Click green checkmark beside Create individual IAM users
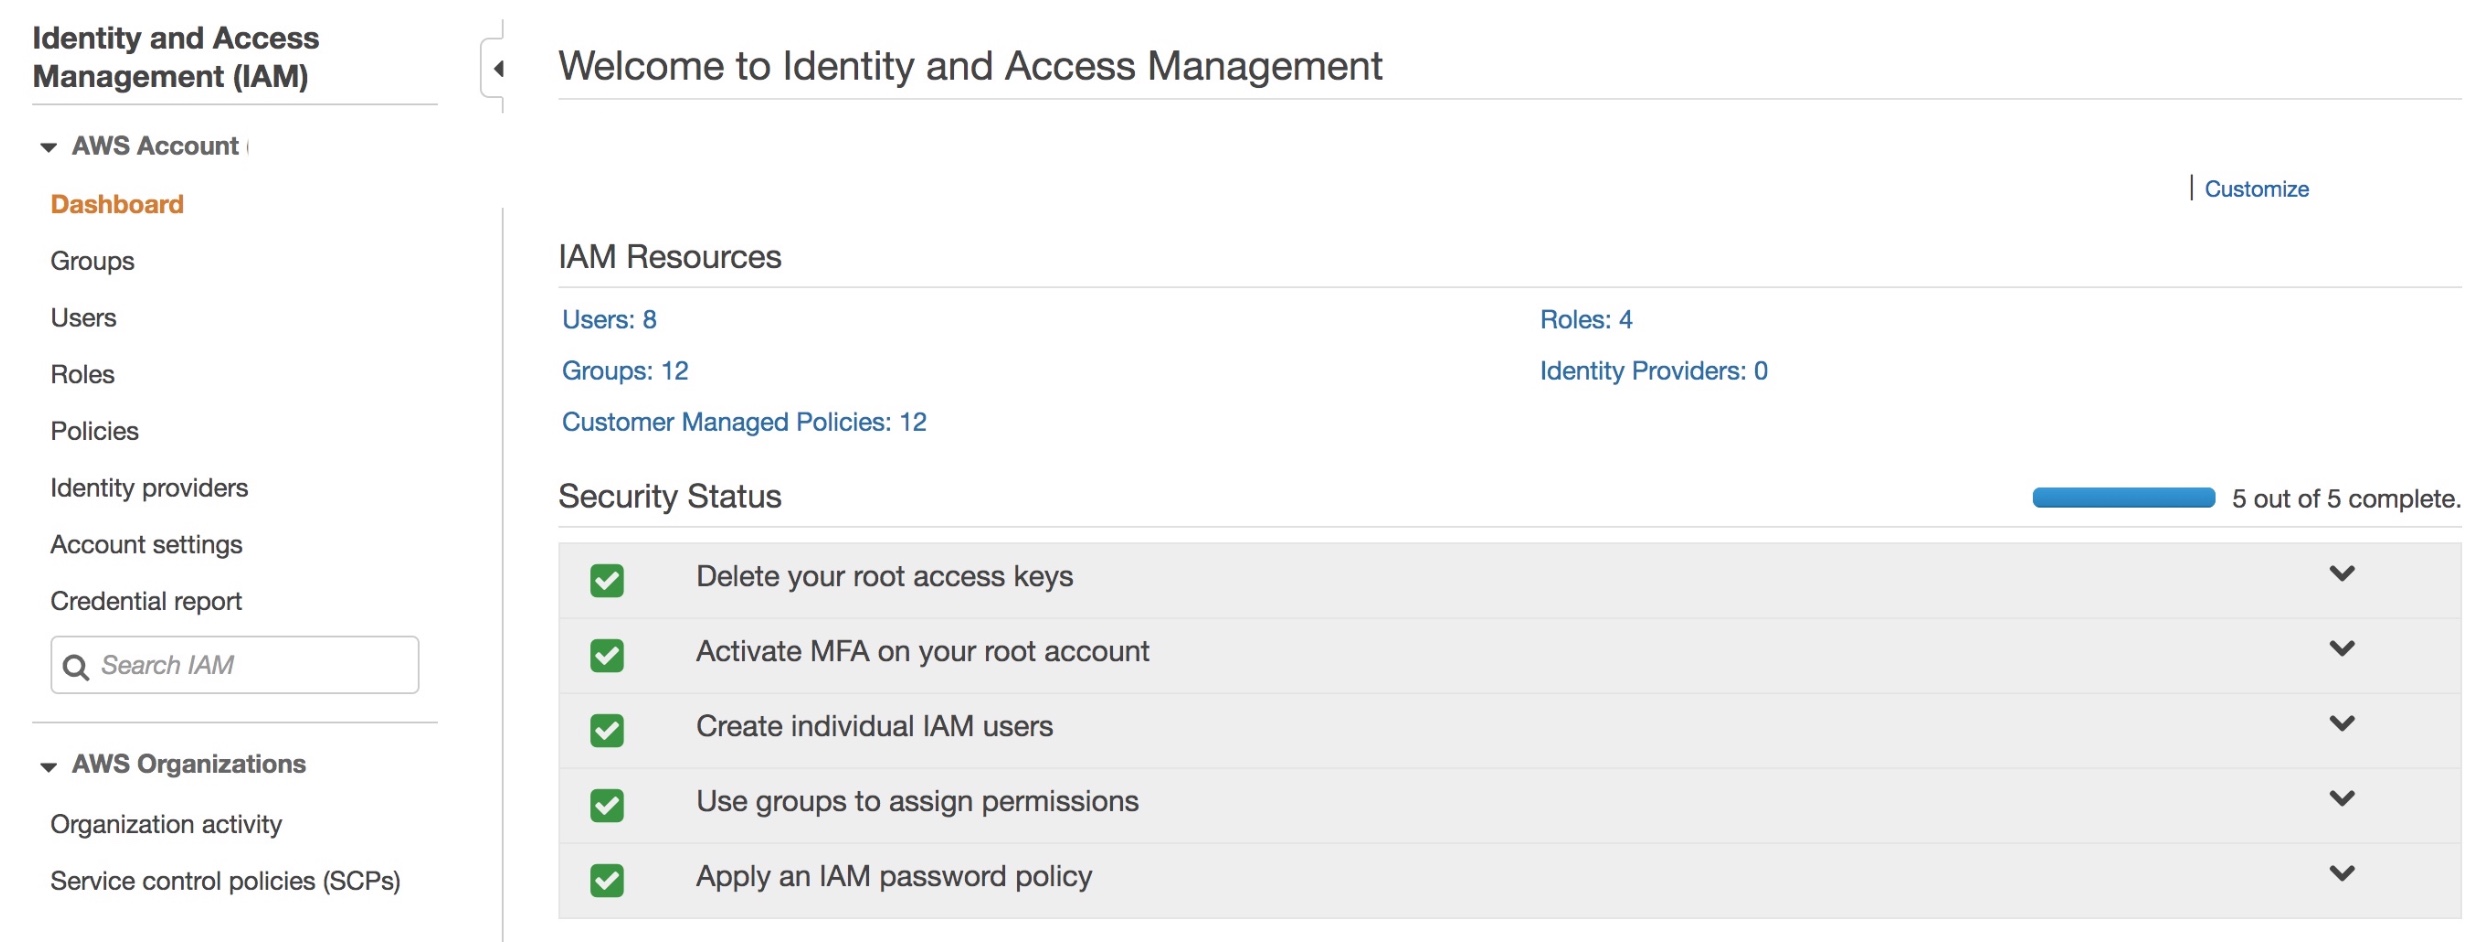This screenshot has width=2492, height=942. click(607, 730)
